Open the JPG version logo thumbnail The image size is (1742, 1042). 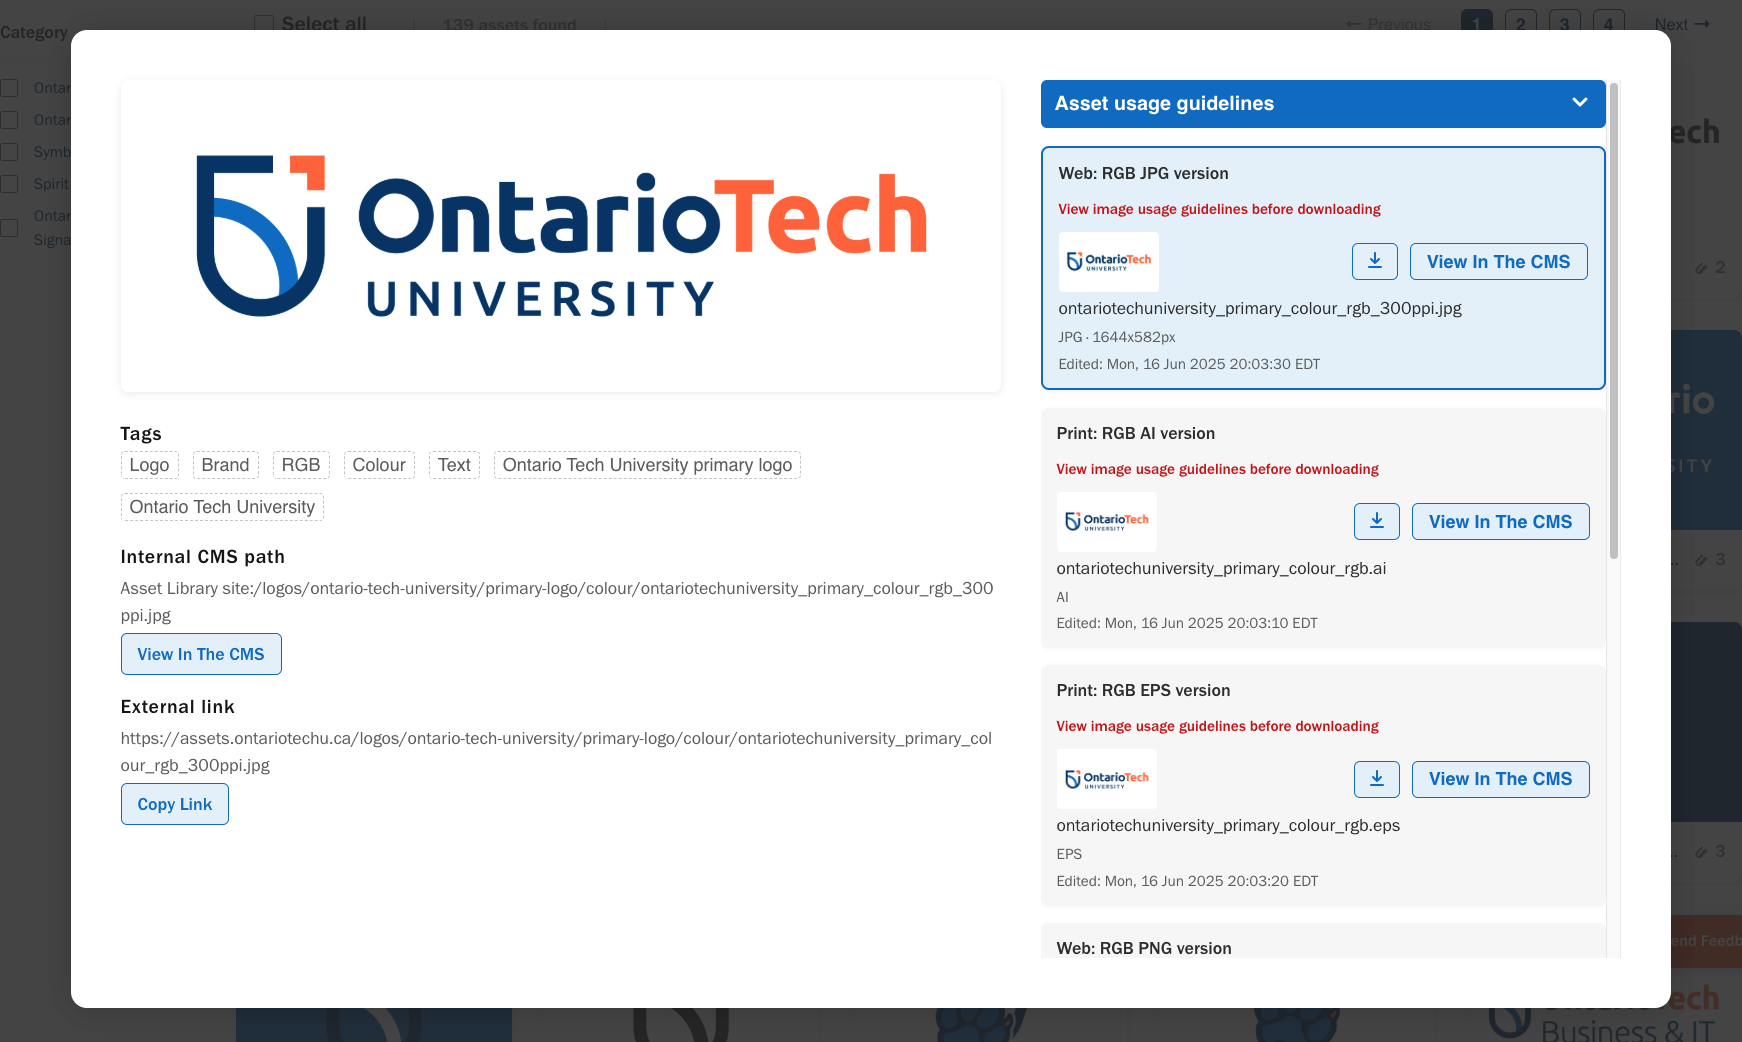[1109, 262]
